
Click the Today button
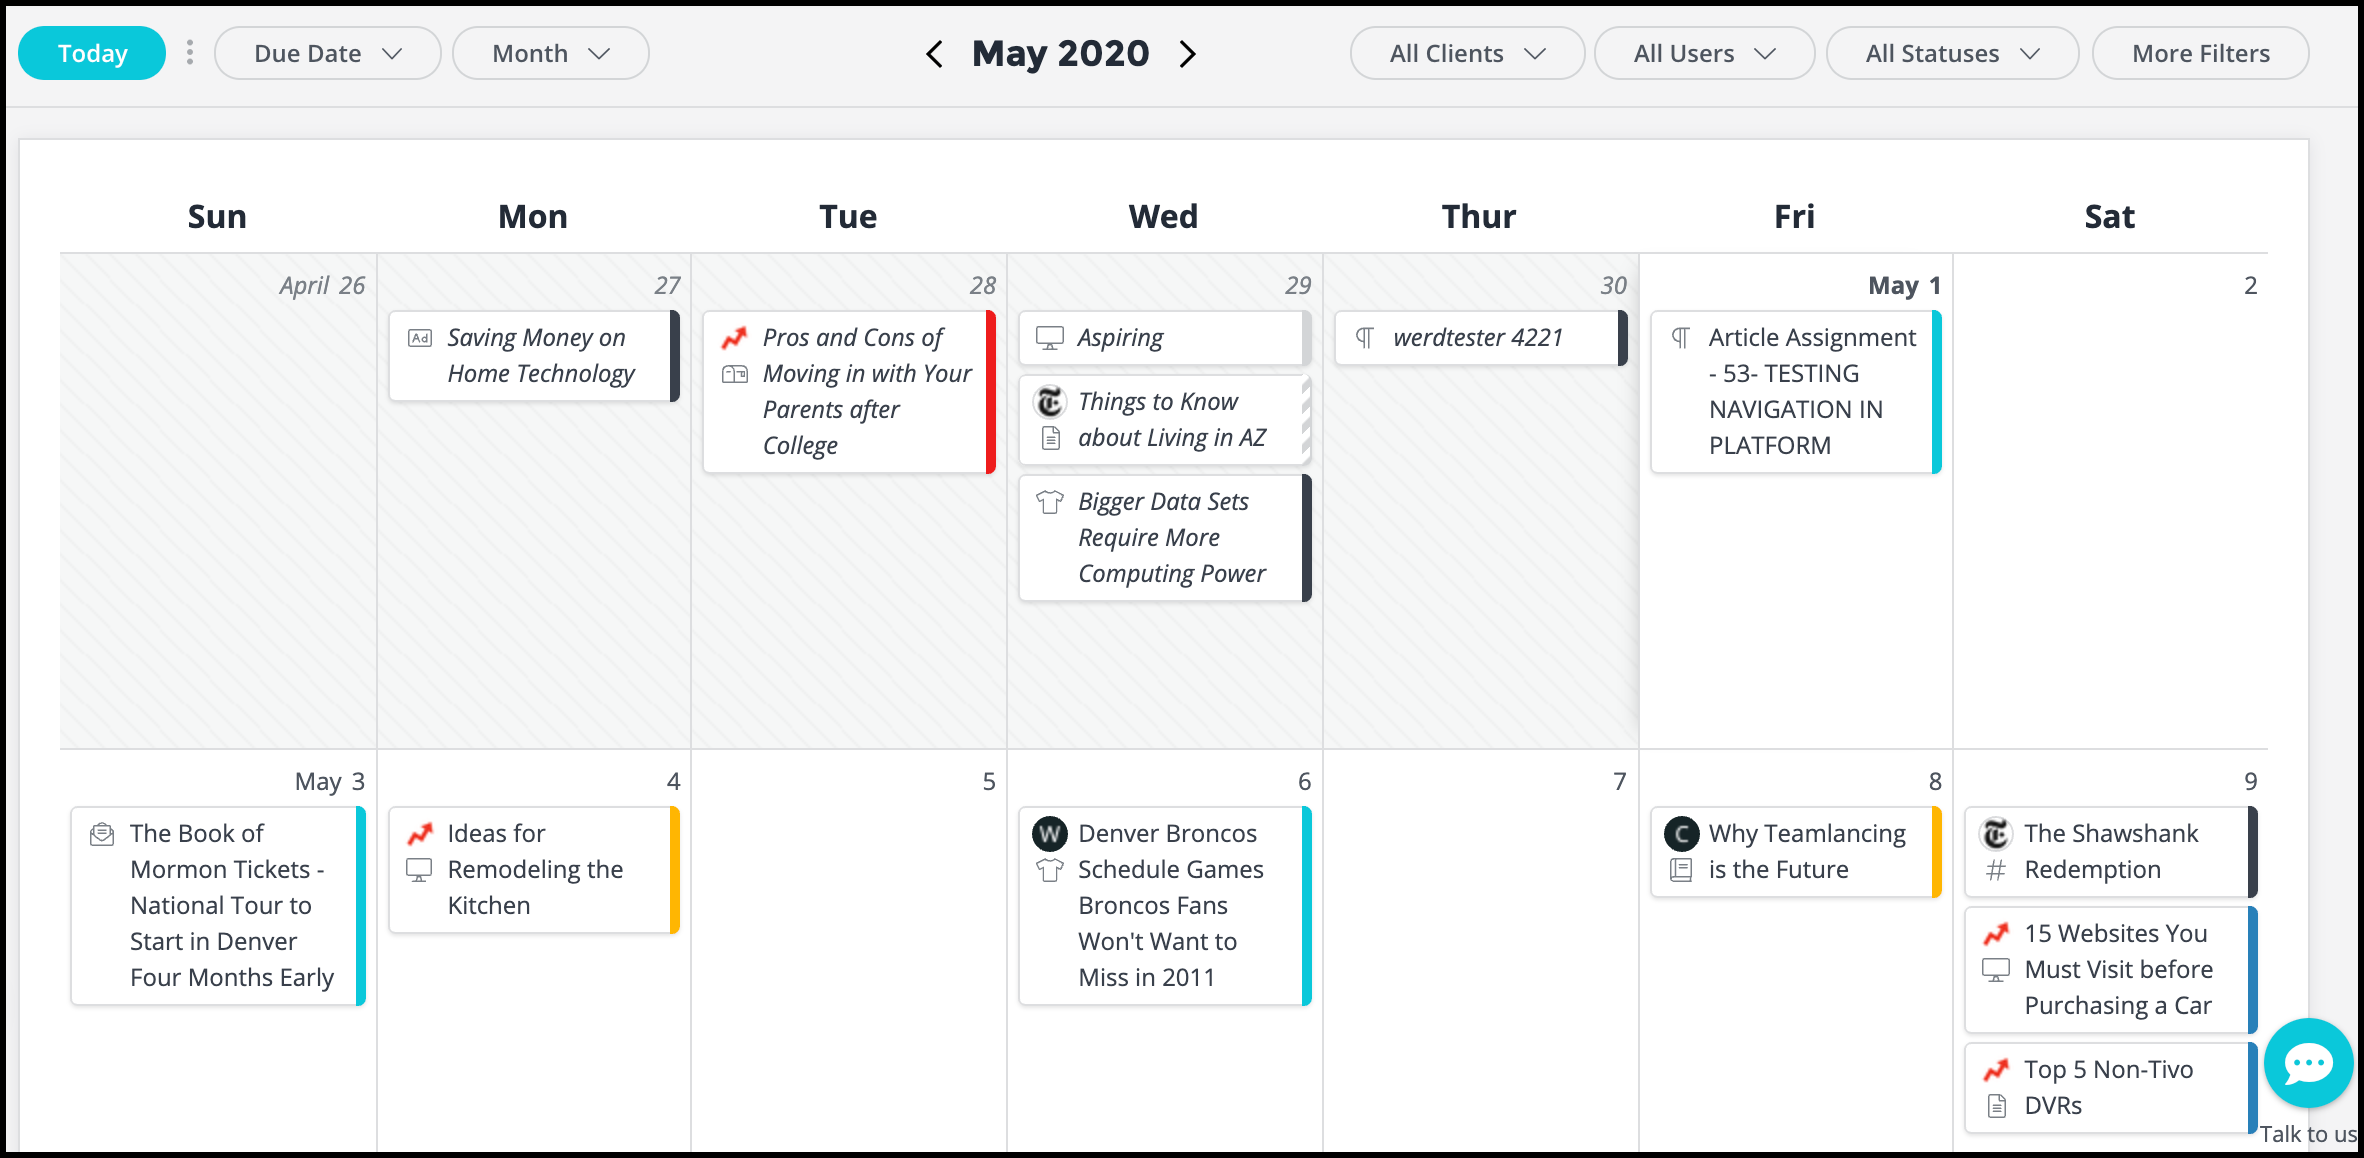tap(92, 53)
